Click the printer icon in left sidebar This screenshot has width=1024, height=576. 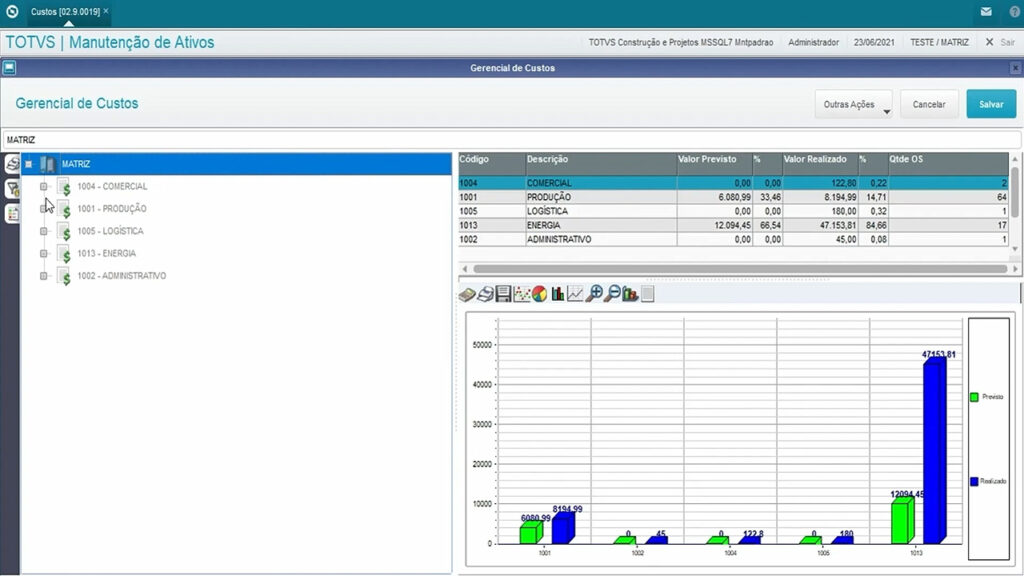click(x=12, y=163)
